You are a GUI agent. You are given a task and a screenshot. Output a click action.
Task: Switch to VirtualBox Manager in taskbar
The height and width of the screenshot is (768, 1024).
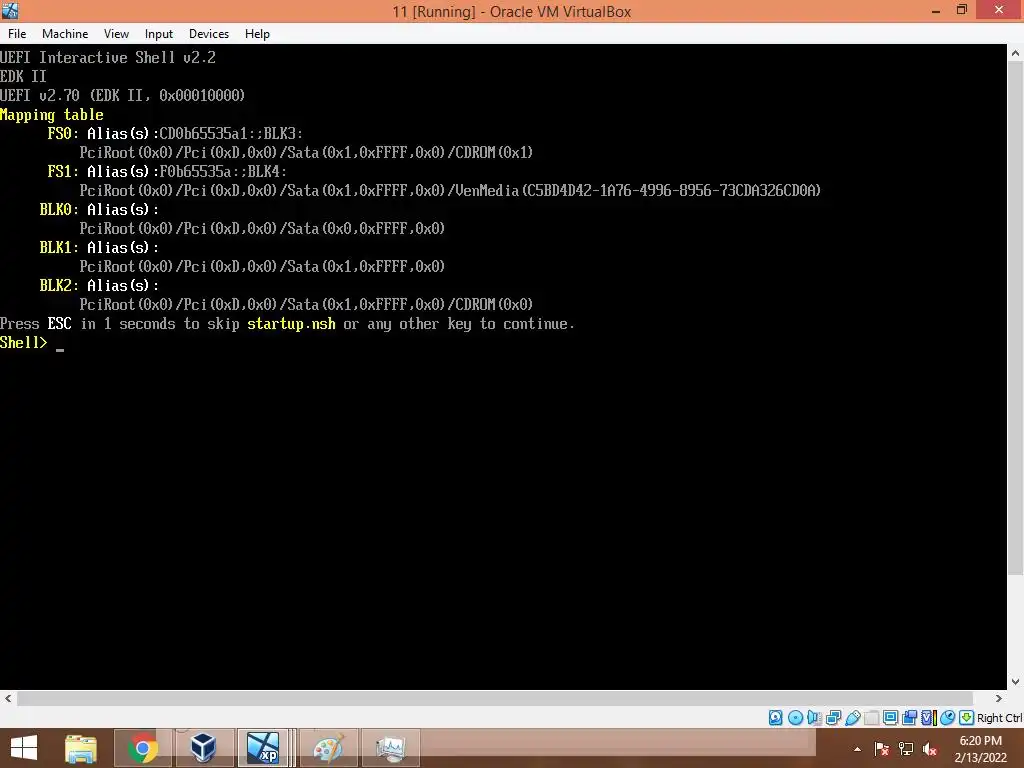coord(203,748)
